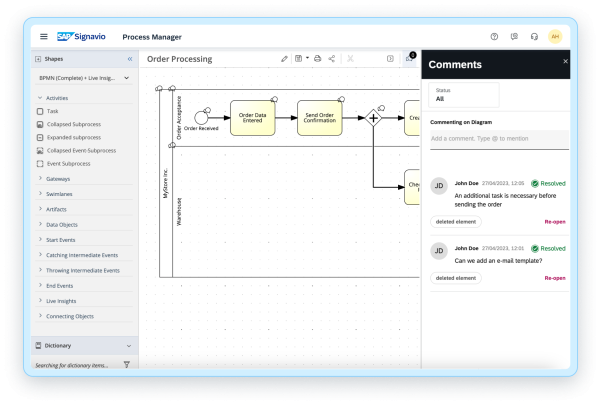Re-open the additional task comment

[555, 222]
